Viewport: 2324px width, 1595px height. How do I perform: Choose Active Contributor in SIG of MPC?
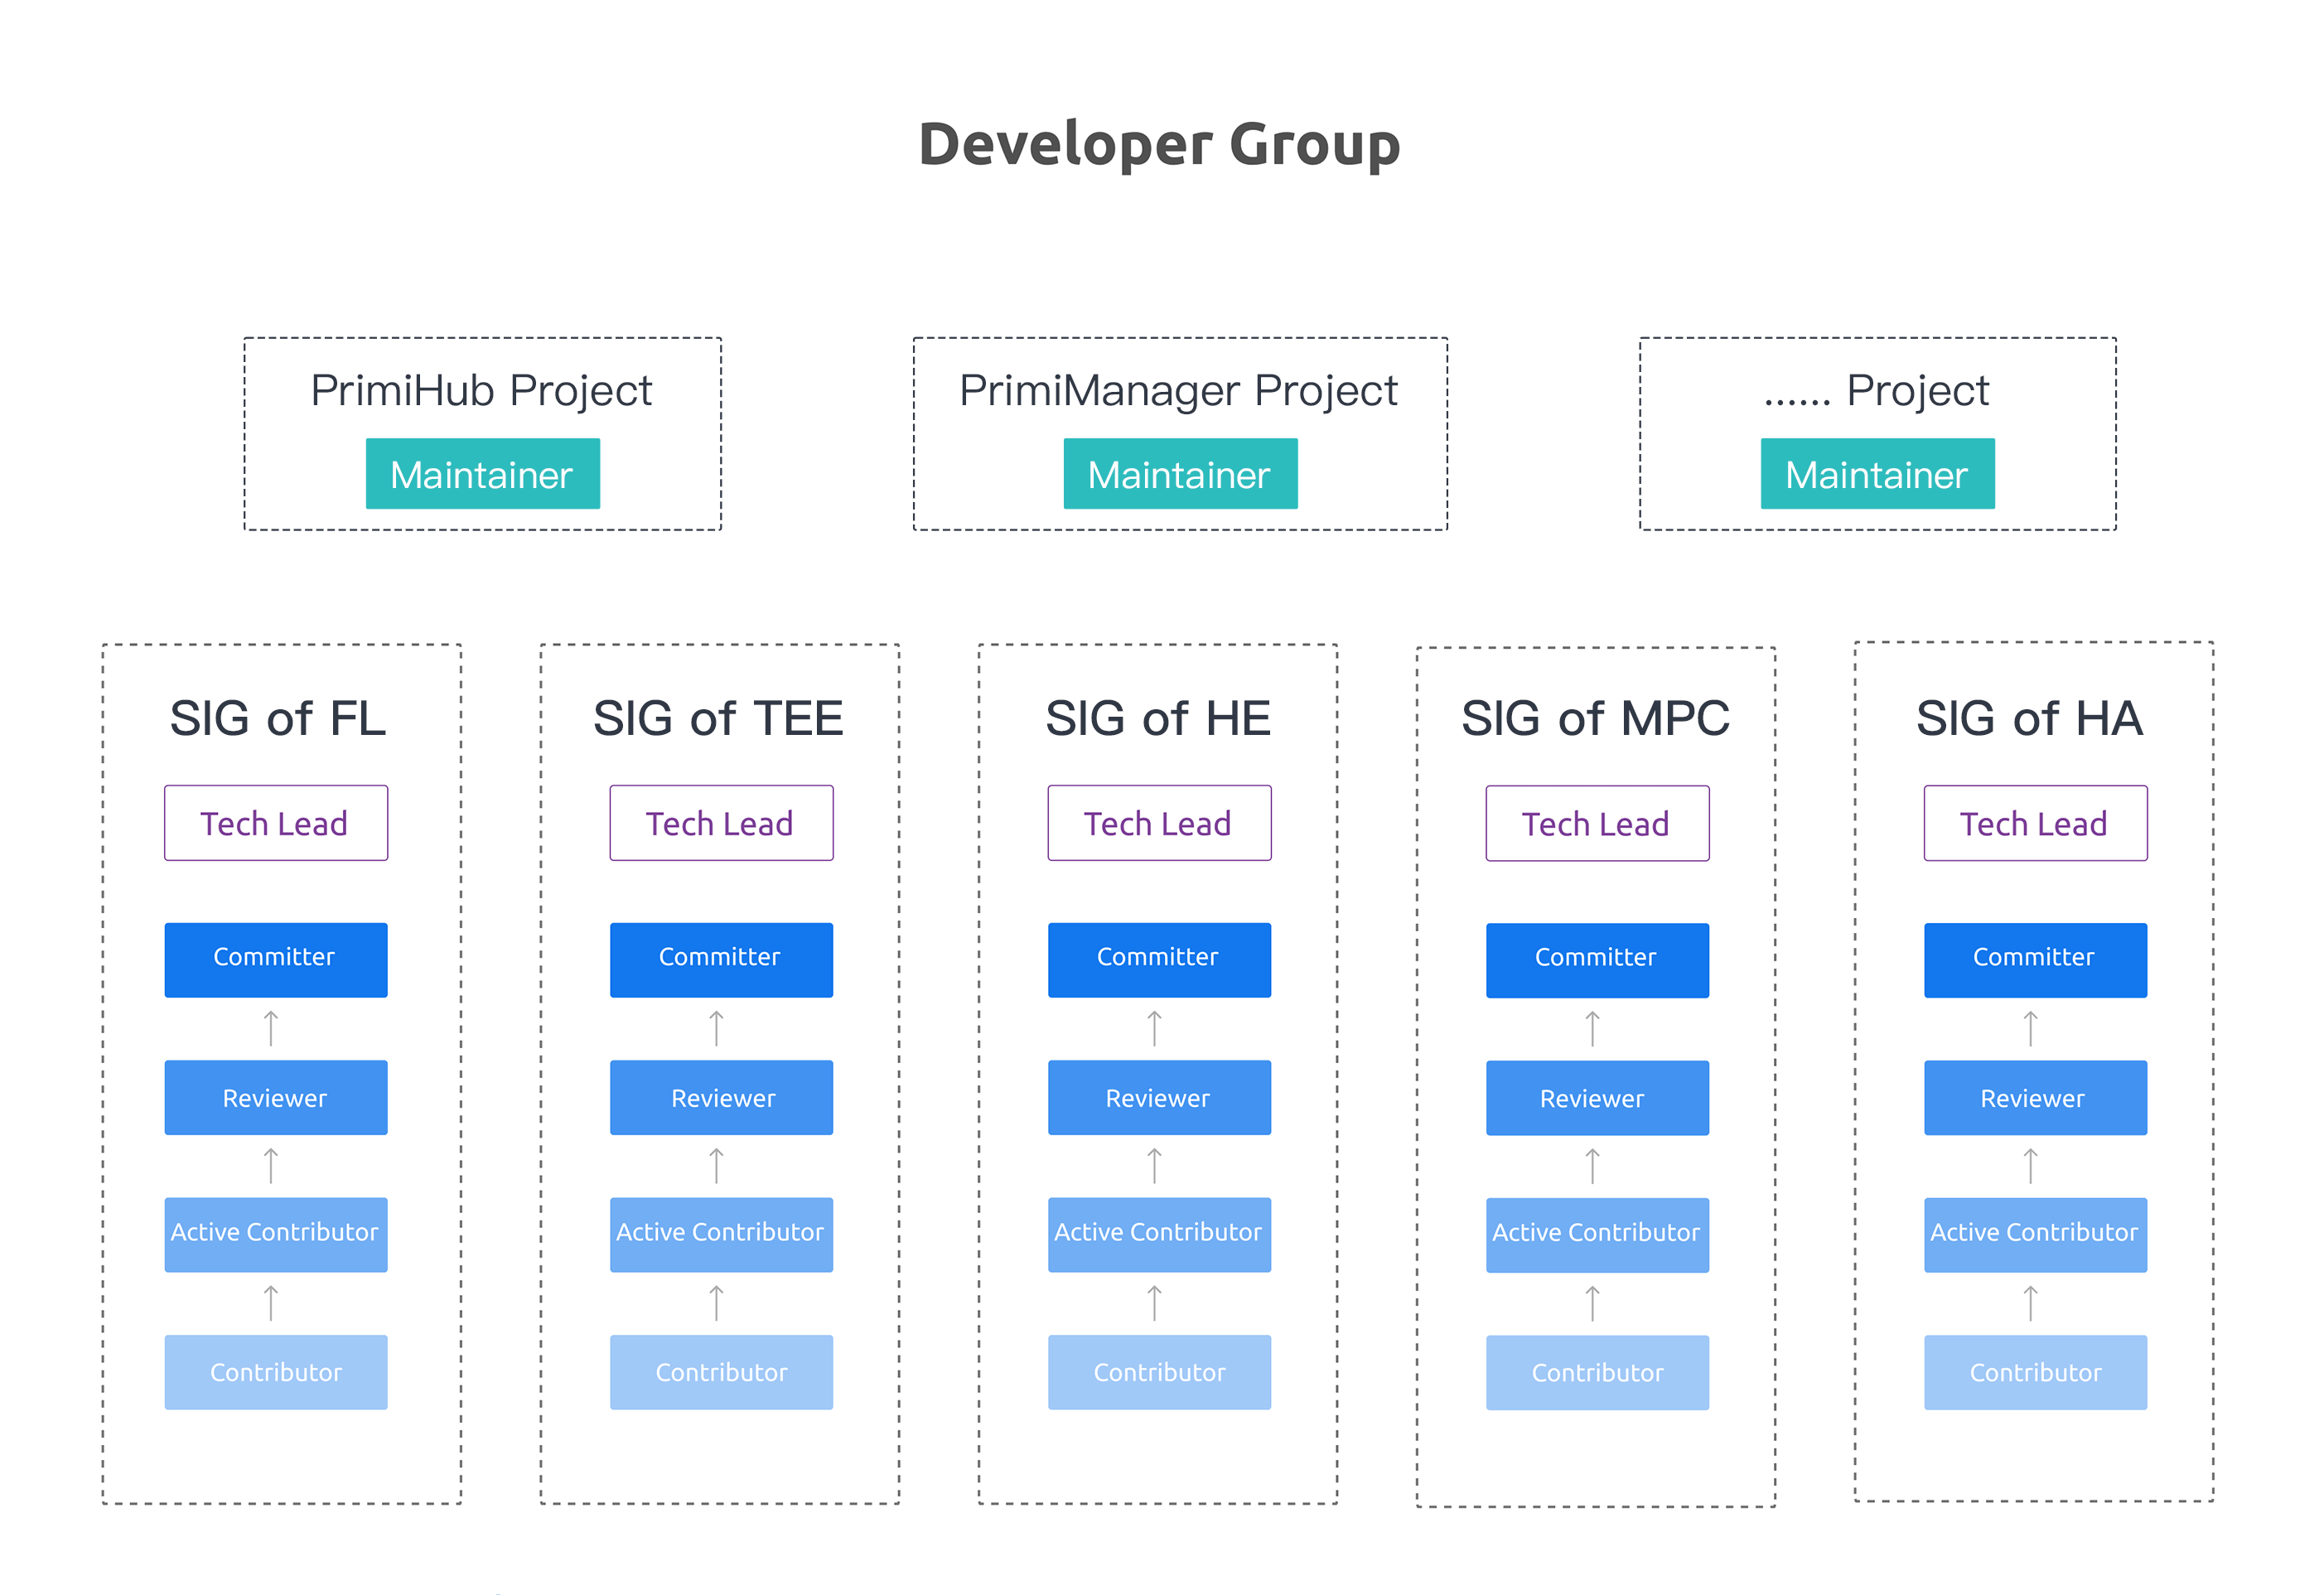point(1597,1235)
